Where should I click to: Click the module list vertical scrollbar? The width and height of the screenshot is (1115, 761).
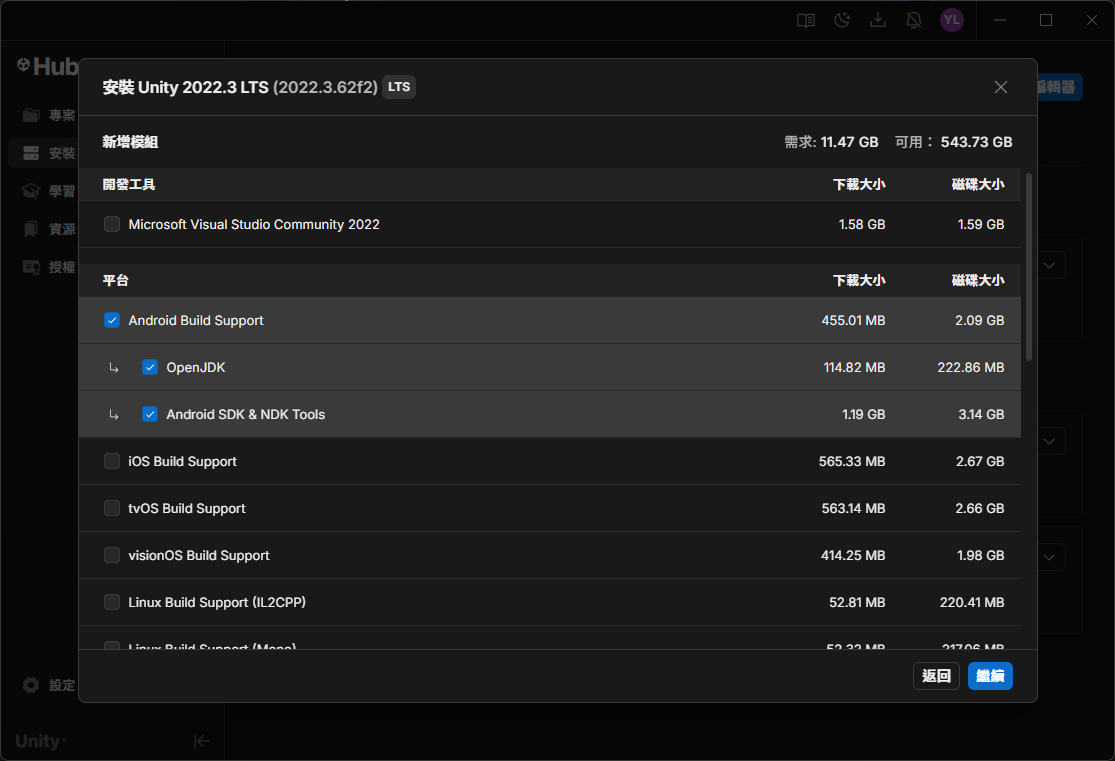(x=1029, y=268)
